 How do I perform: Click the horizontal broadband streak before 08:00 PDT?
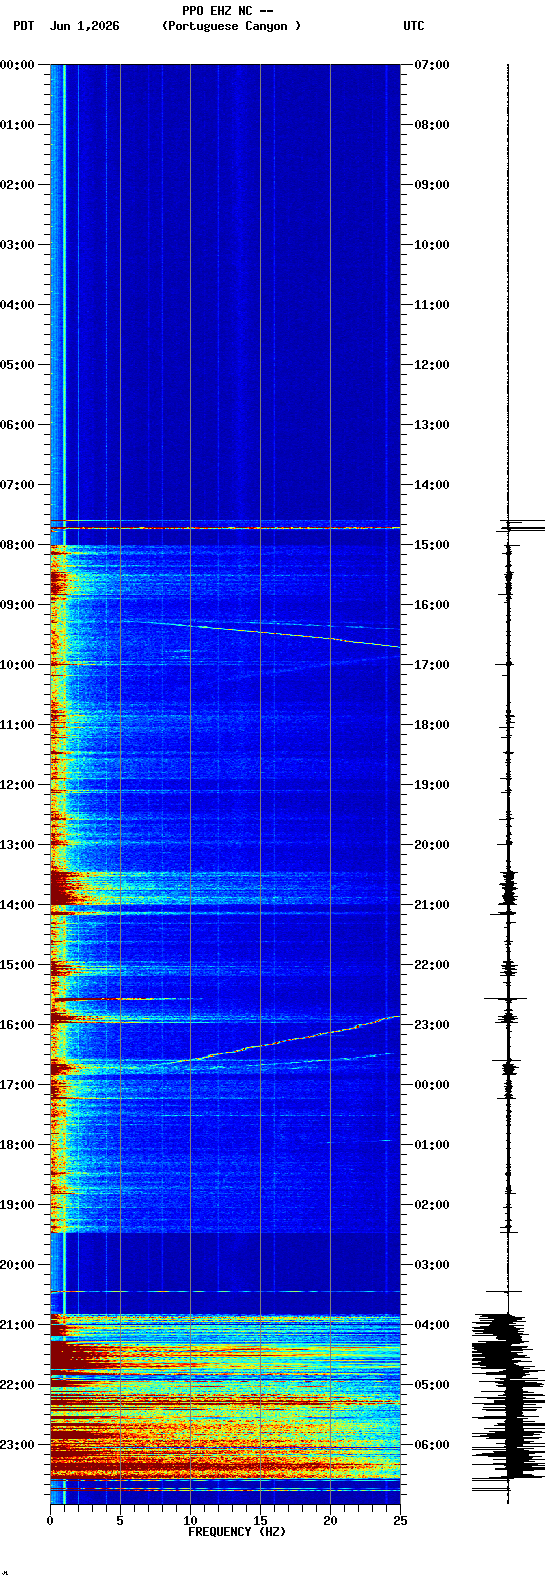tap(225, 527)
